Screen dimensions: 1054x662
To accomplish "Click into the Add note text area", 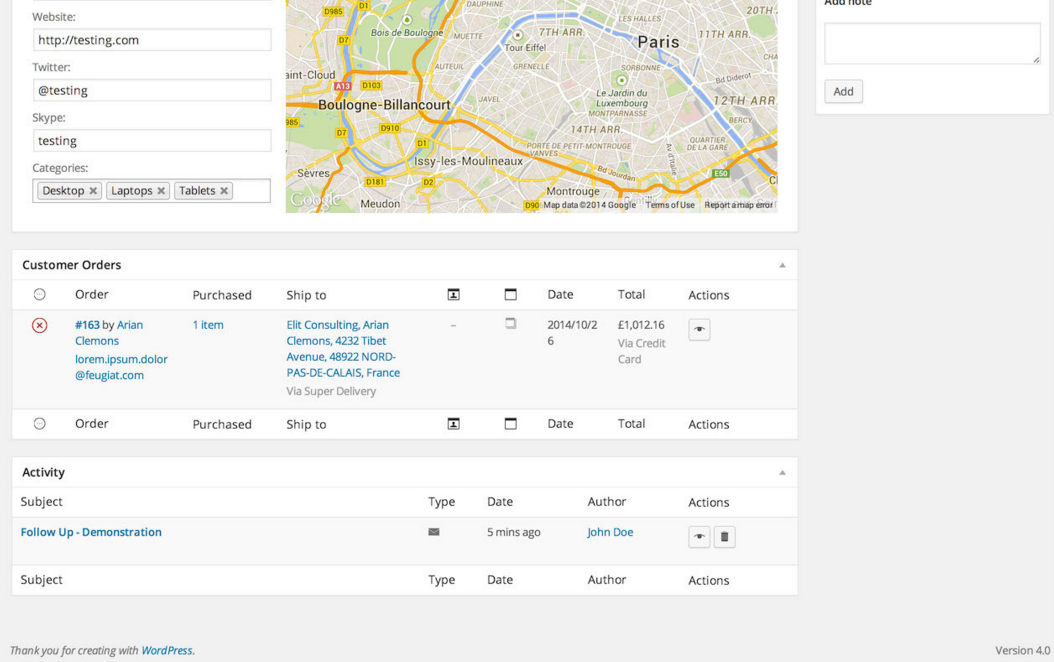I will pyautogui.click(x=931, y=44).
